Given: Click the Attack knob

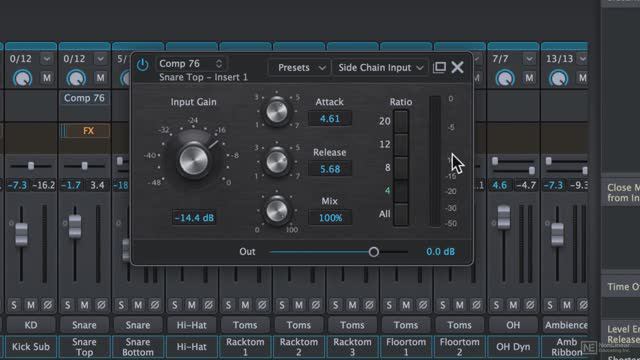Looking at the screenshot, I should tap(277, 111).
